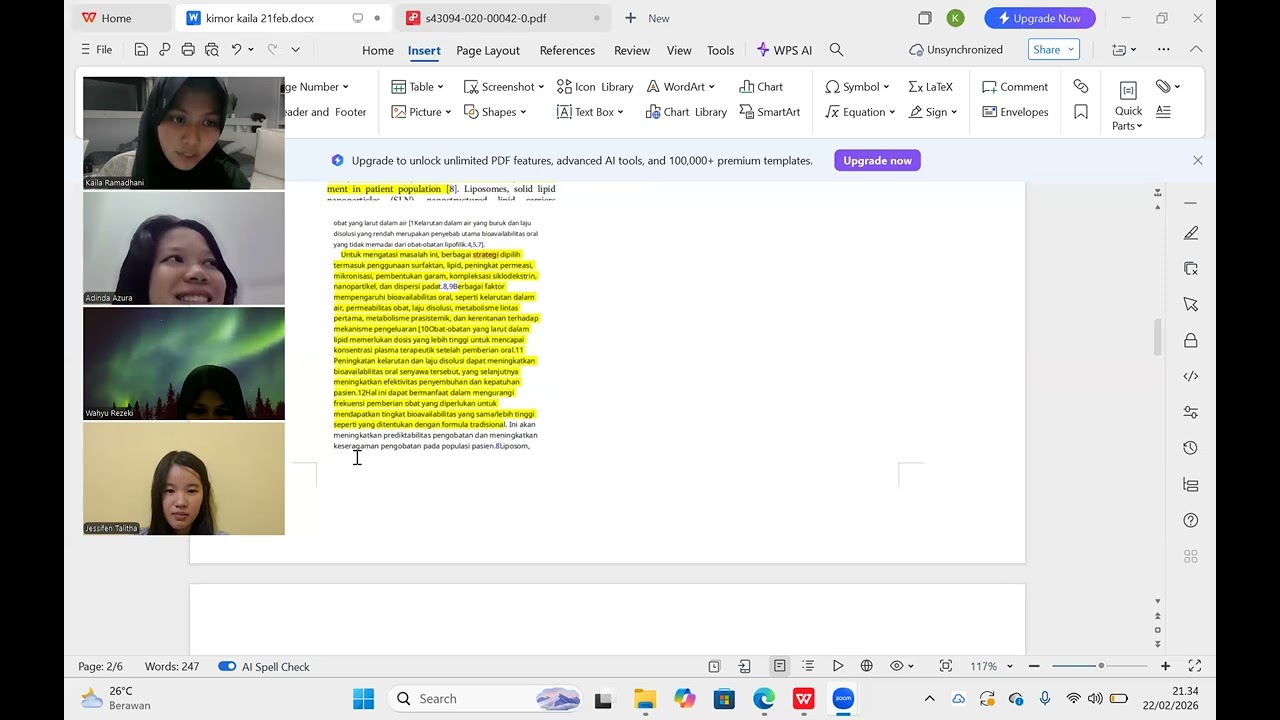The width and height of the screenshot is (1280, 720).
Task: Expand the Text Box dropdown
Action: point(591,112)
